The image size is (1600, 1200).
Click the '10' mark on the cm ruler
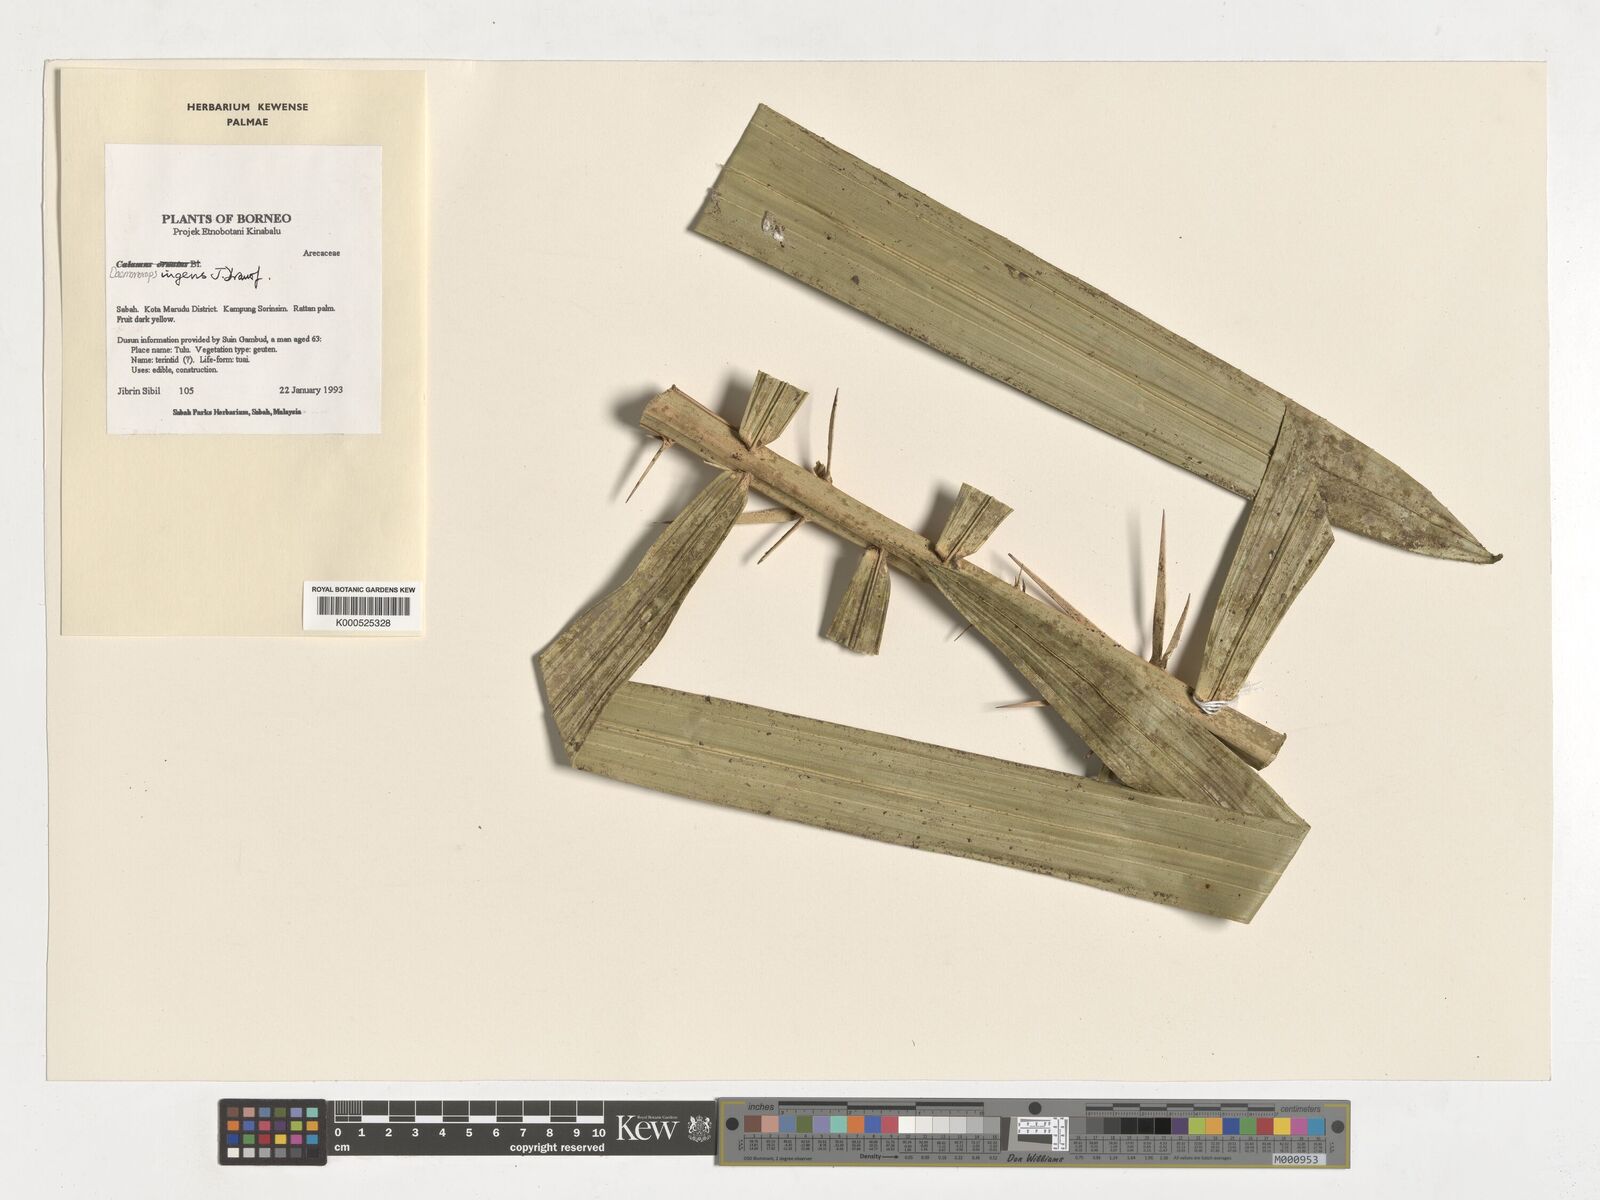tap(598, 1132)
